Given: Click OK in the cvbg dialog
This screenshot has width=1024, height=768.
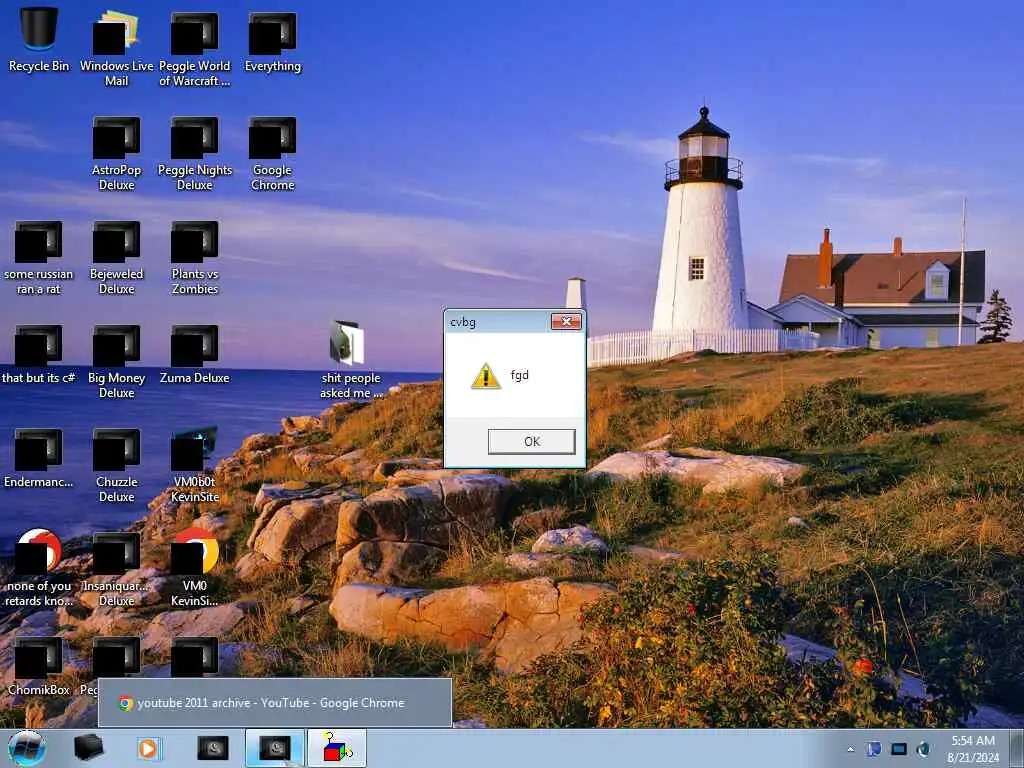Looking at the screenshot, I should [x=532, y=441].
